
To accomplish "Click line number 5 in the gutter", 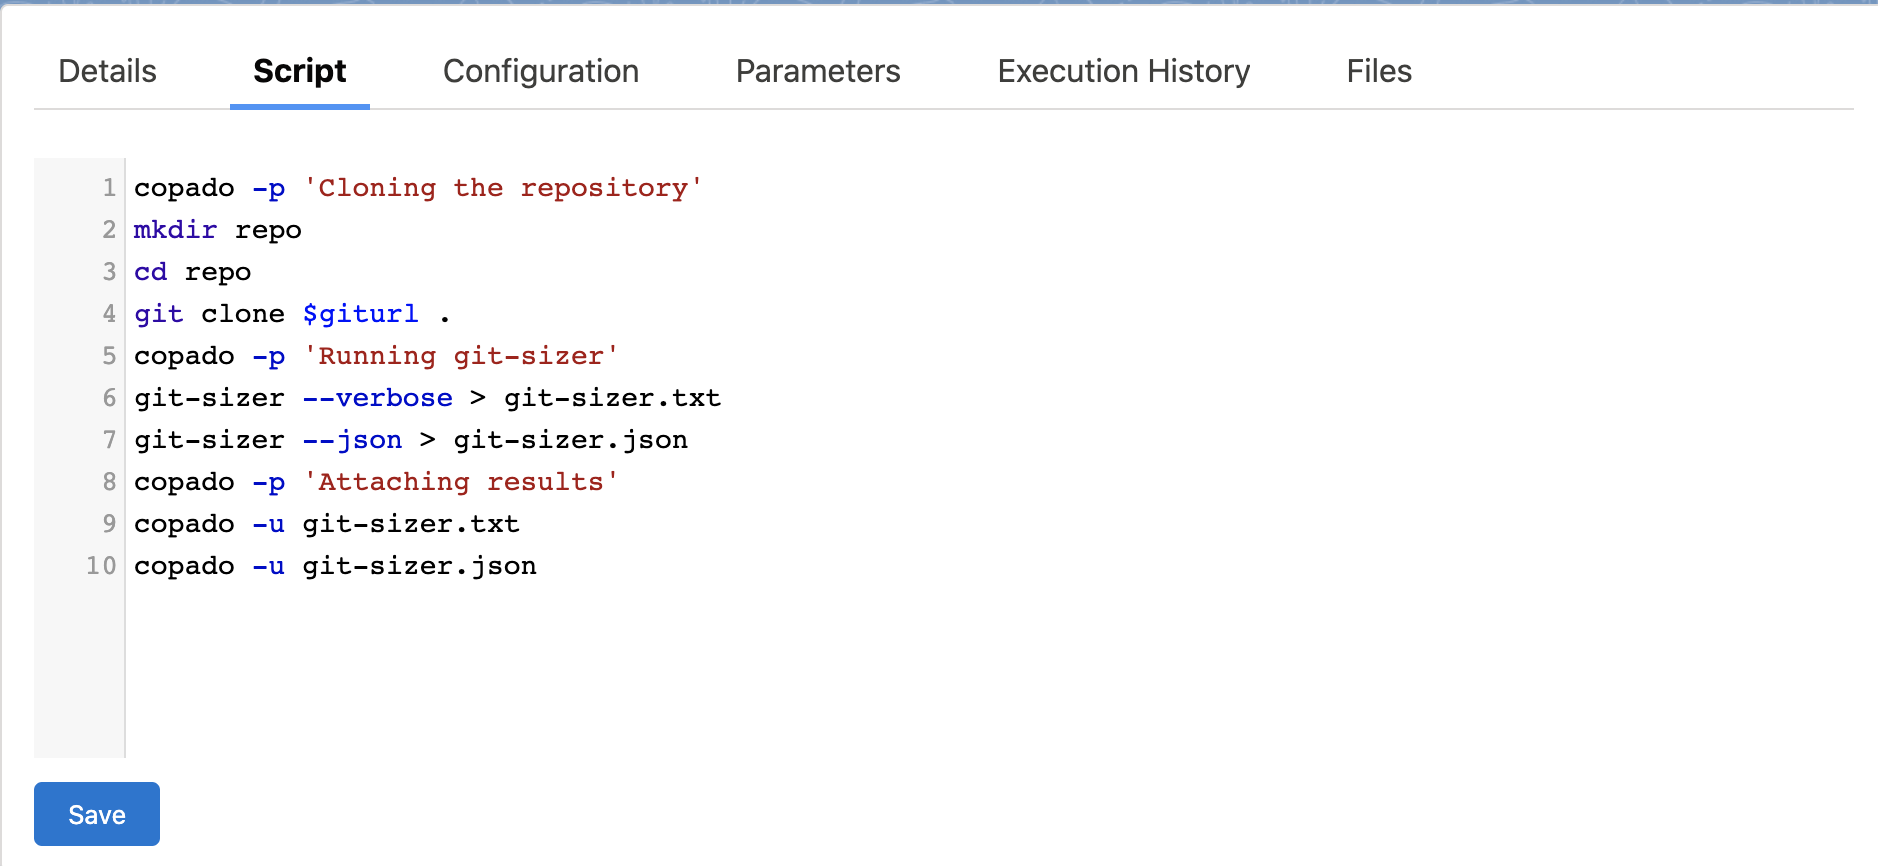I will (109, 356).
